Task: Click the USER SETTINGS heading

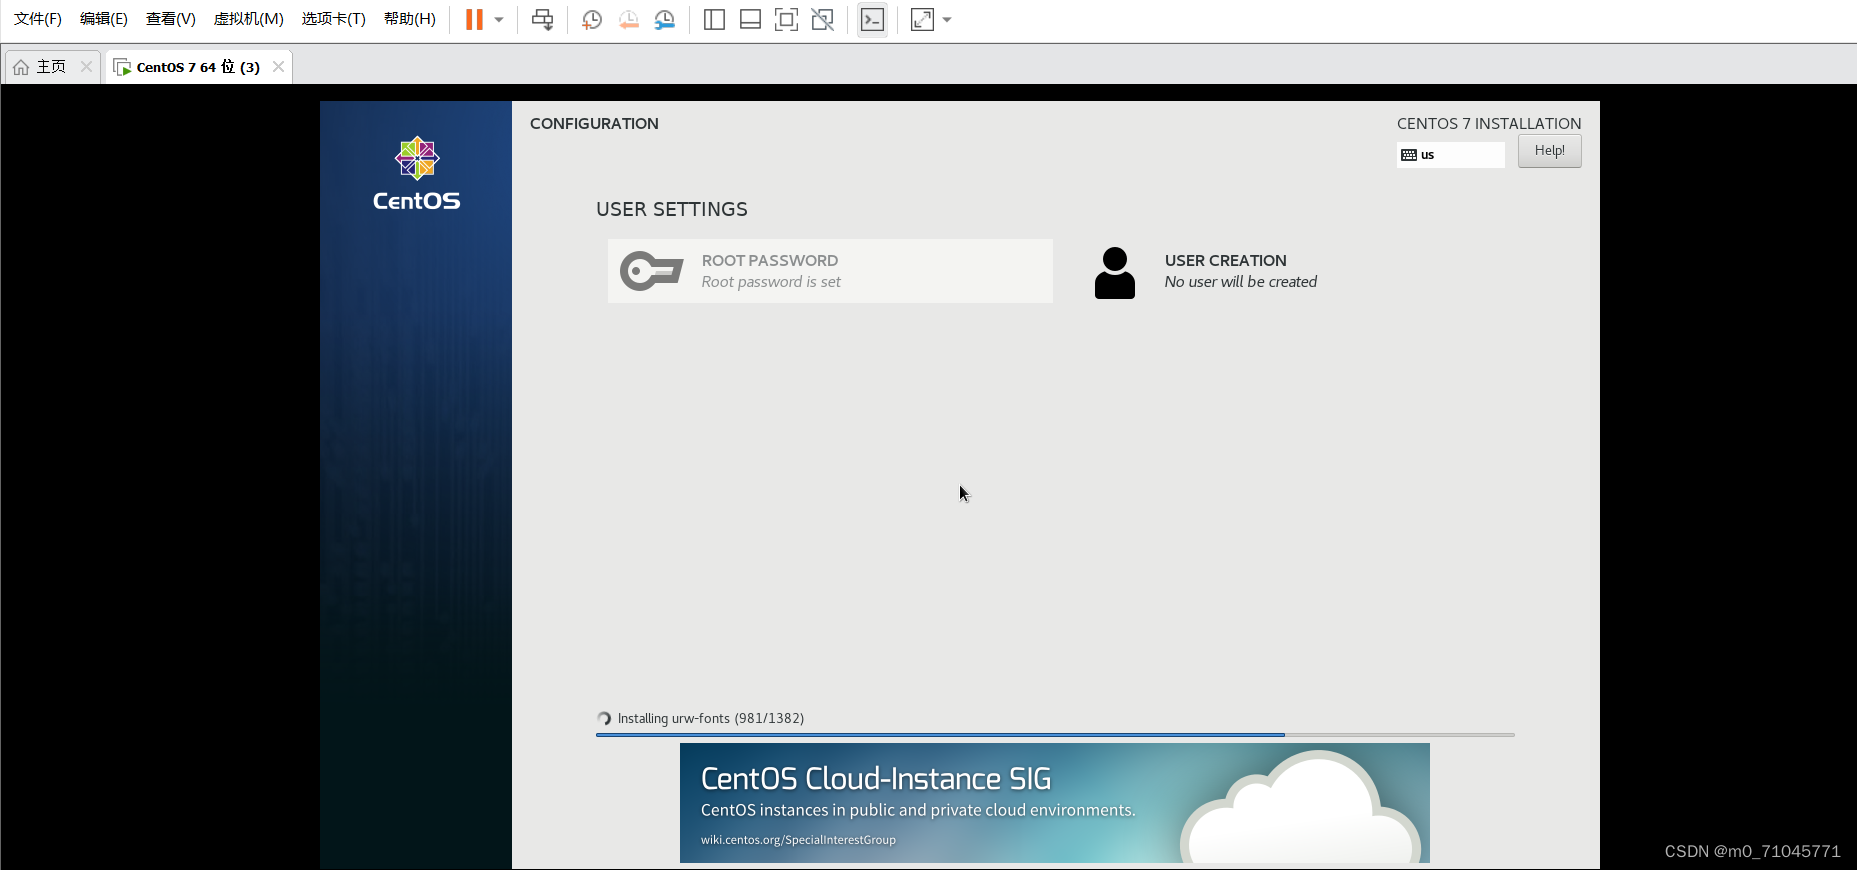Action: [672, 209]
